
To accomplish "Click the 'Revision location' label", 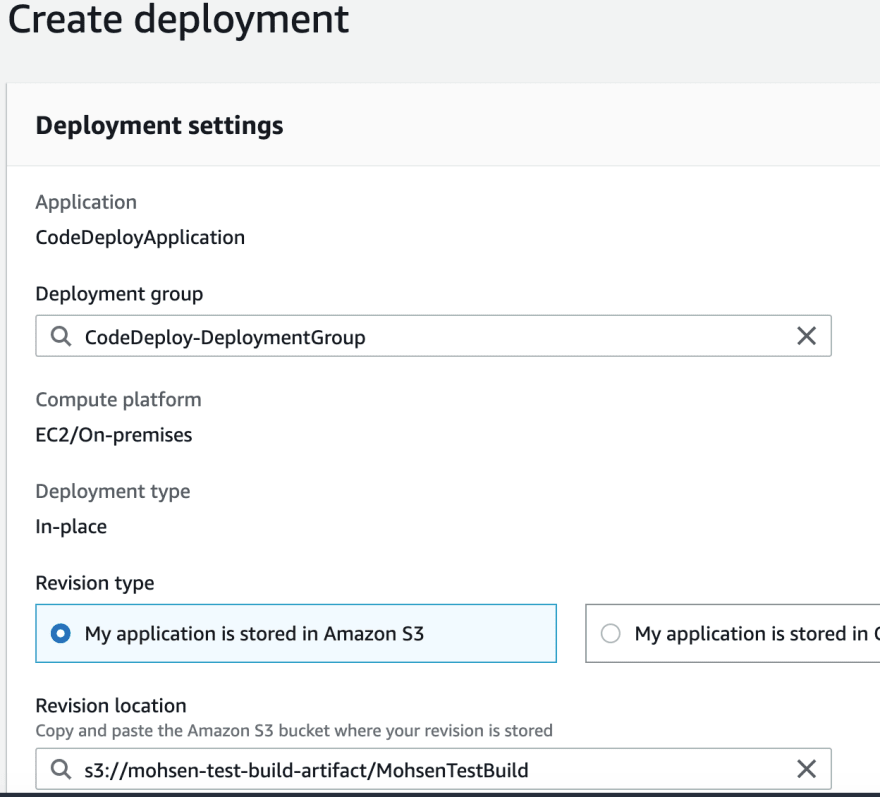I will [x=111, y=706].
